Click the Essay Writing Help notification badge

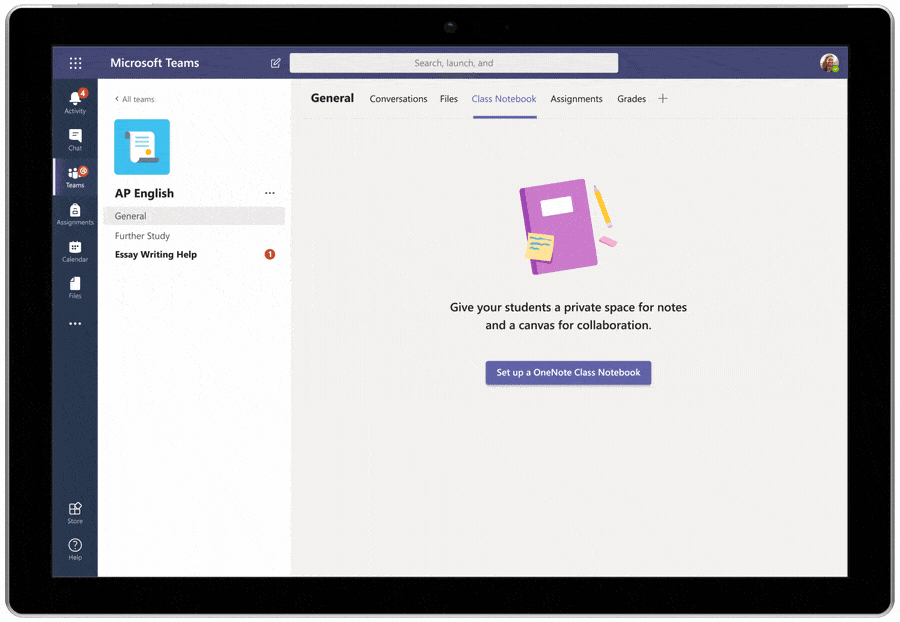coord(270,254)
